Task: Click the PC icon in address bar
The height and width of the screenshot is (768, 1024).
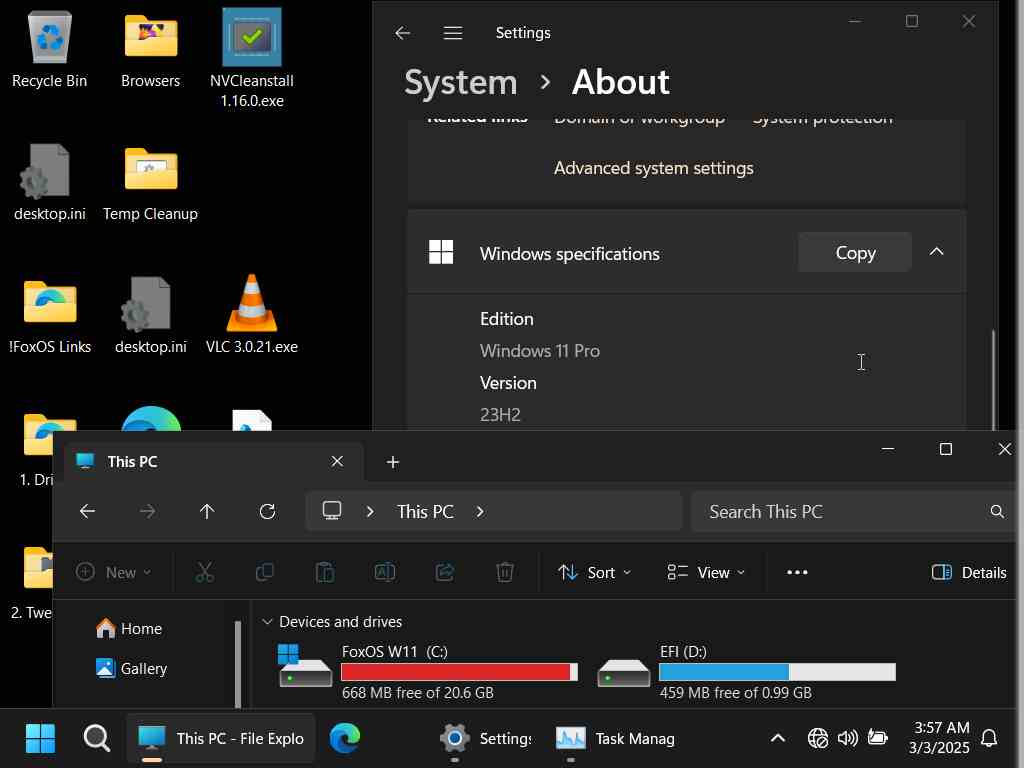Action: tap(332, 511)
